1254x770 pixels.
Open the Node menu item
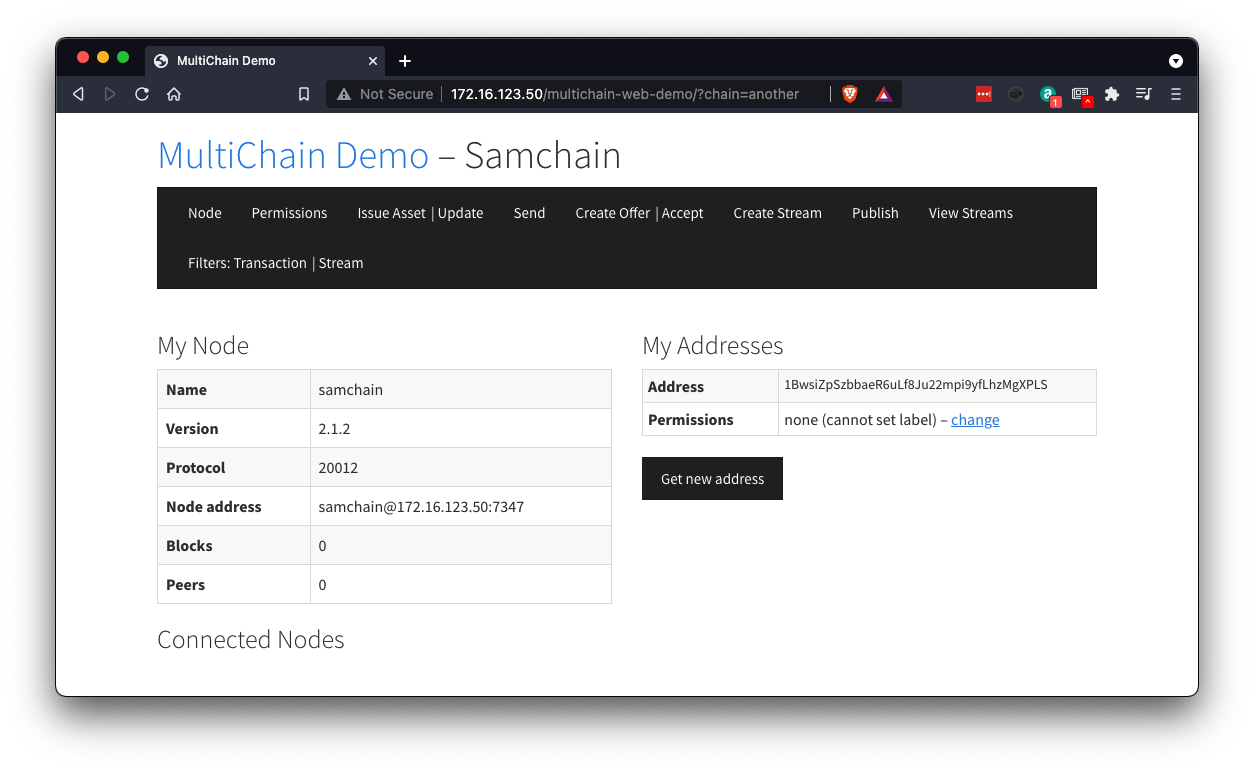point(205,213)
